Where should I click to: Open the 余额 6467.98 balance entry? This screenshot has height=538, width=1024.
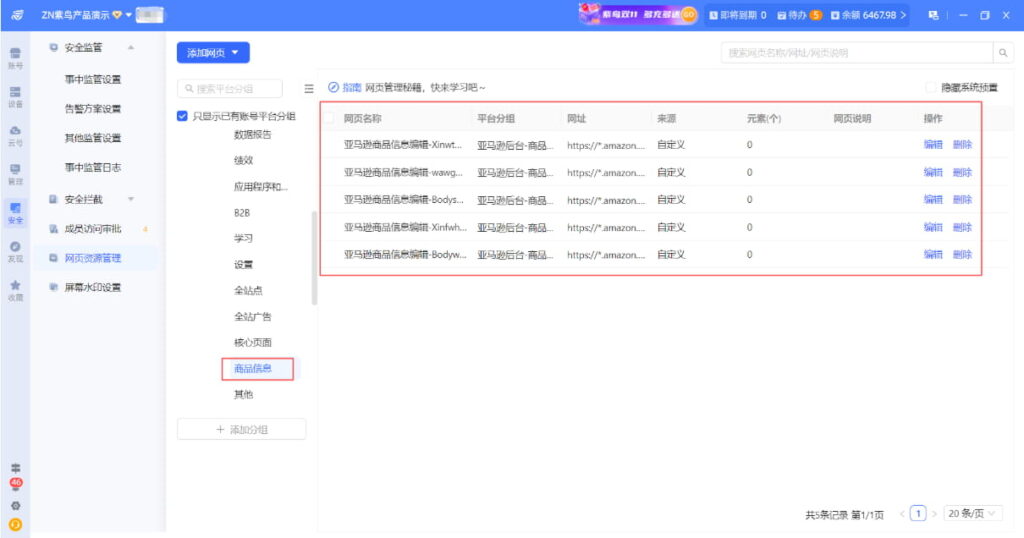point(869,14)
